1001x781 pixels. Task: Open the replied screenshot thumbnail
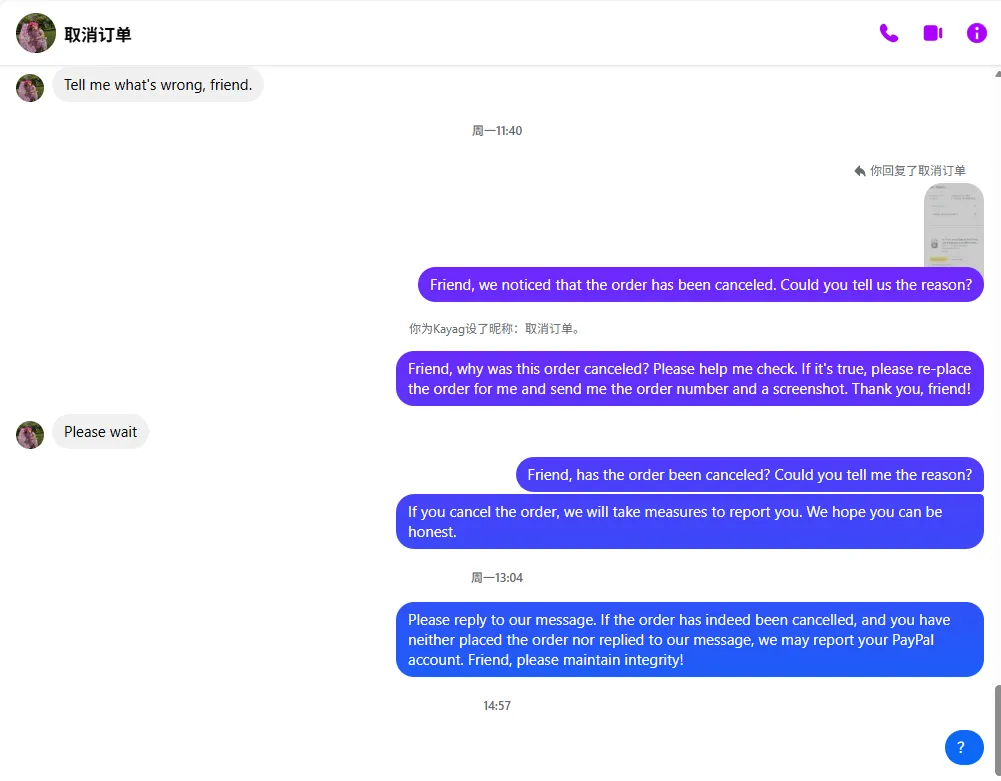953,224
